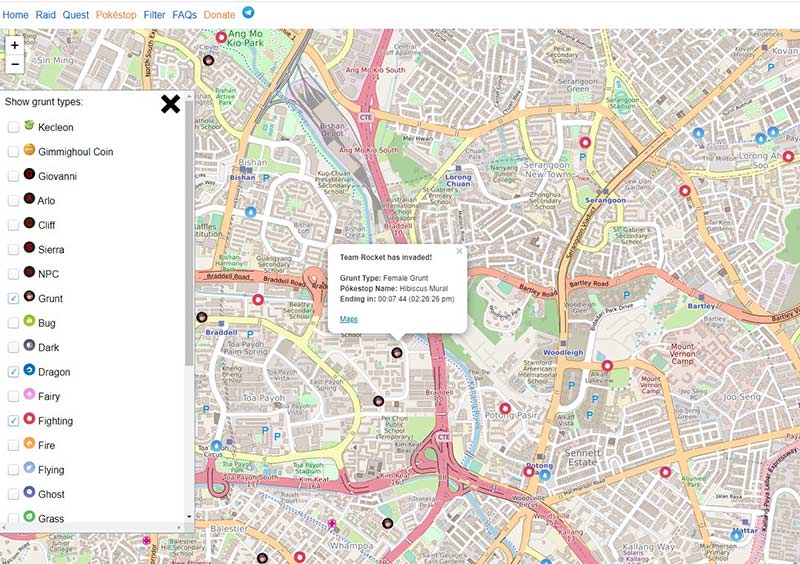Select grunt marker left of Braddell station
The height and width of the screenshot is (564, 800).
click(202, 317)
